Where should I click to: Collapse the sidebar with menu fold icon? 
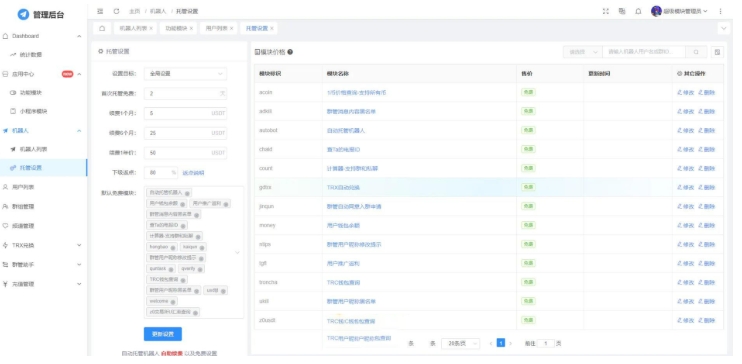(x=100, y=11)
